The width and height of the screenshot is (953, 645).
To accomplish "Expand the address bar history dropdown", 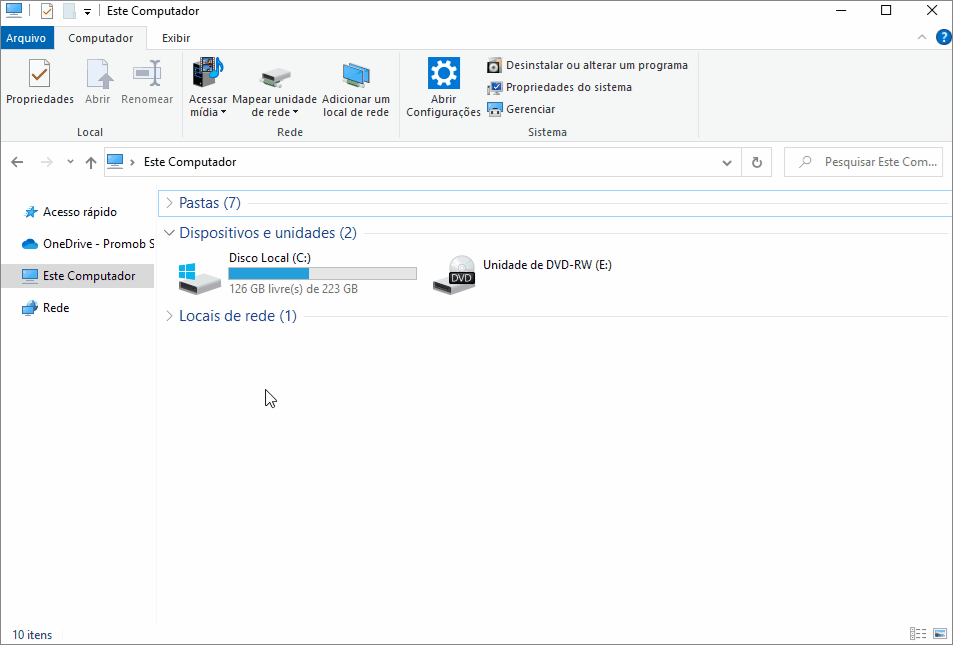I will [727, 162].
